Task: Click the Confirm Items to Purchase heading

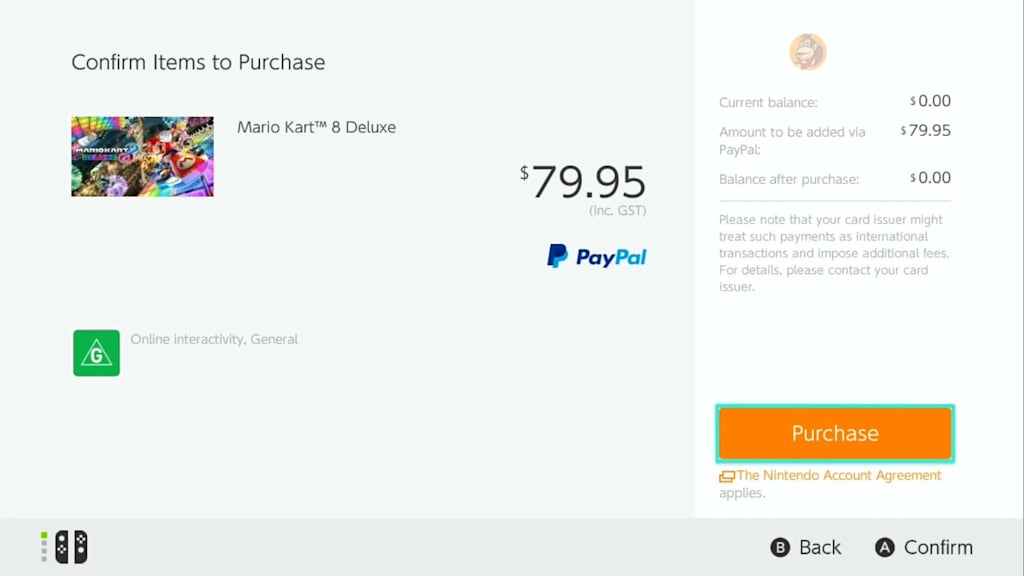Action: (198, 62)
